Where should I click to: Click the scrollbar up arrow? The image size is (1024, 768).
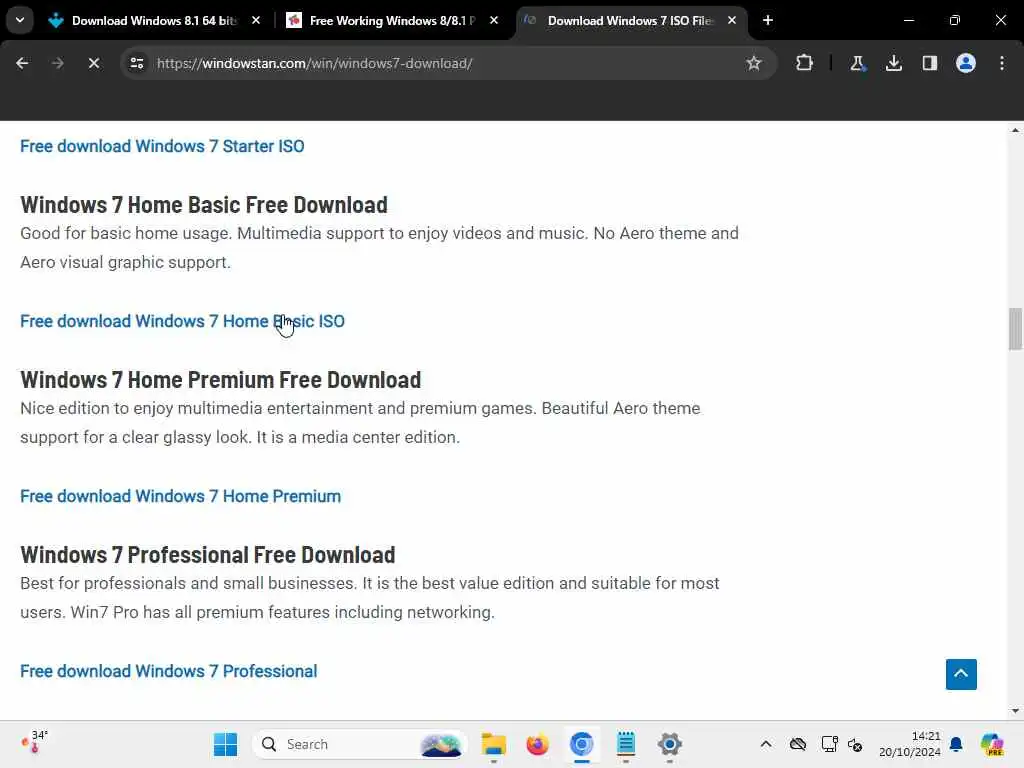click(x=1015, y=130)
